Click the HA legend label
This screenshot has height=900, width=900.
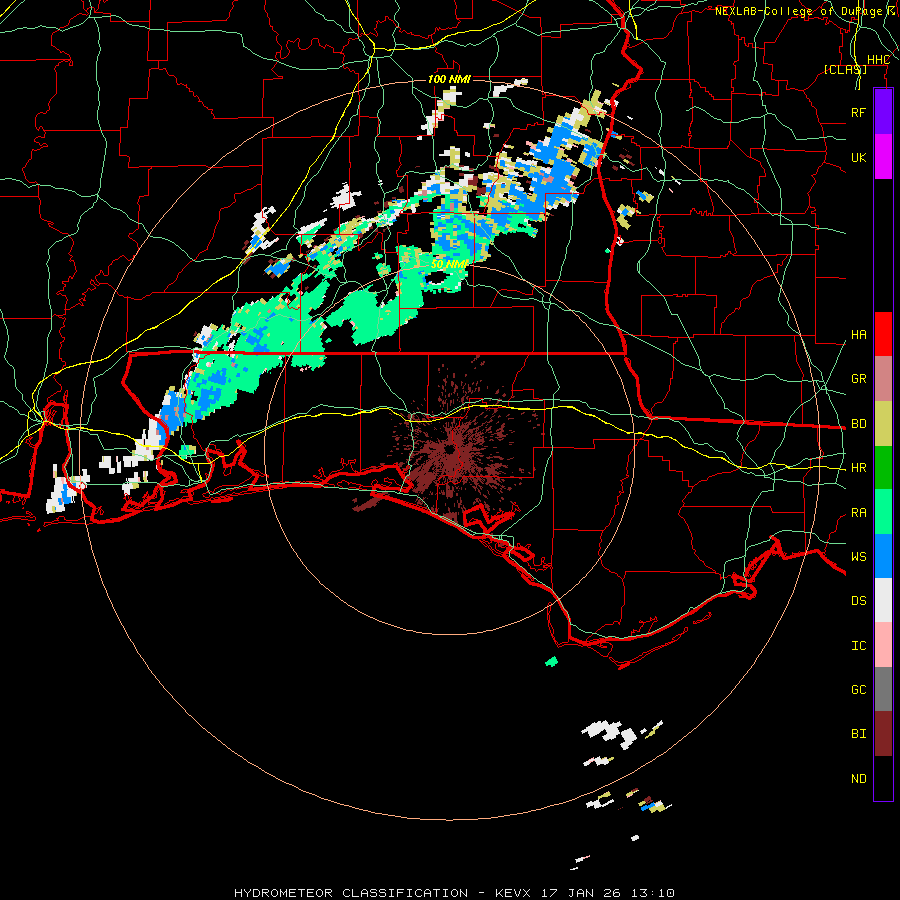tap(858, 335)
